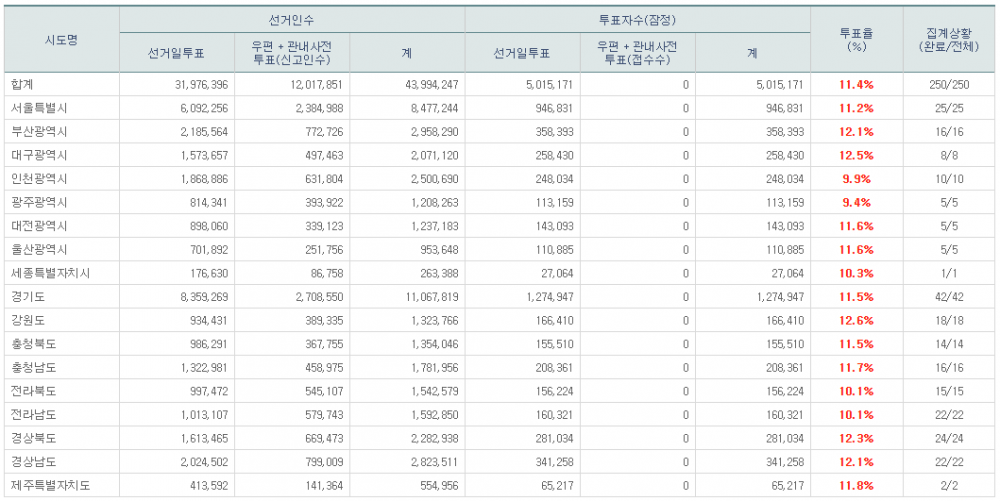This screenshot has width=1000, height=501.
Task: Click the 집계상황(완료/전체) column header
Action: [x=949, y=40]
